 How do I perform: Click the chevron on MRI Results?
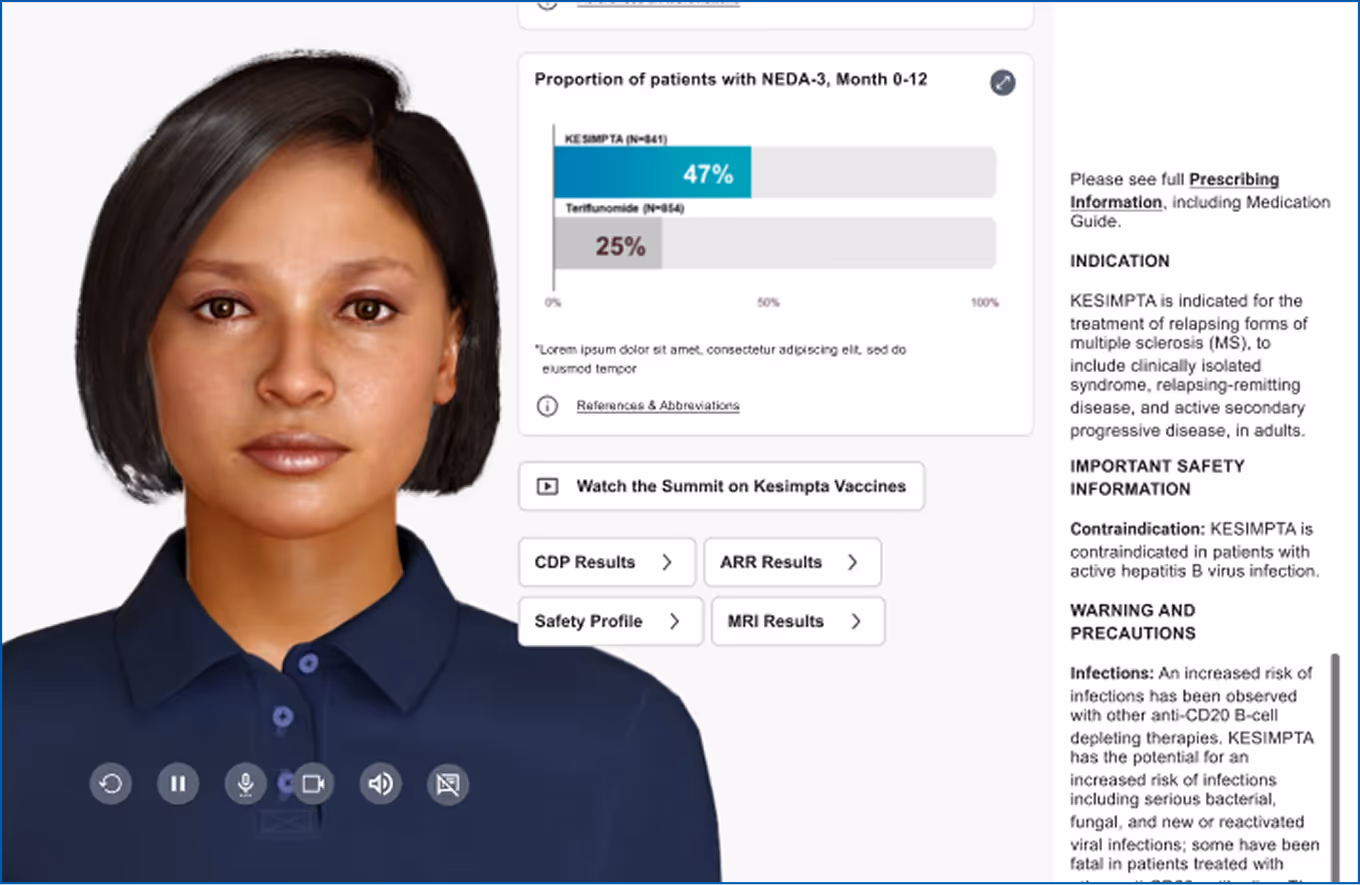pos(856,621)
